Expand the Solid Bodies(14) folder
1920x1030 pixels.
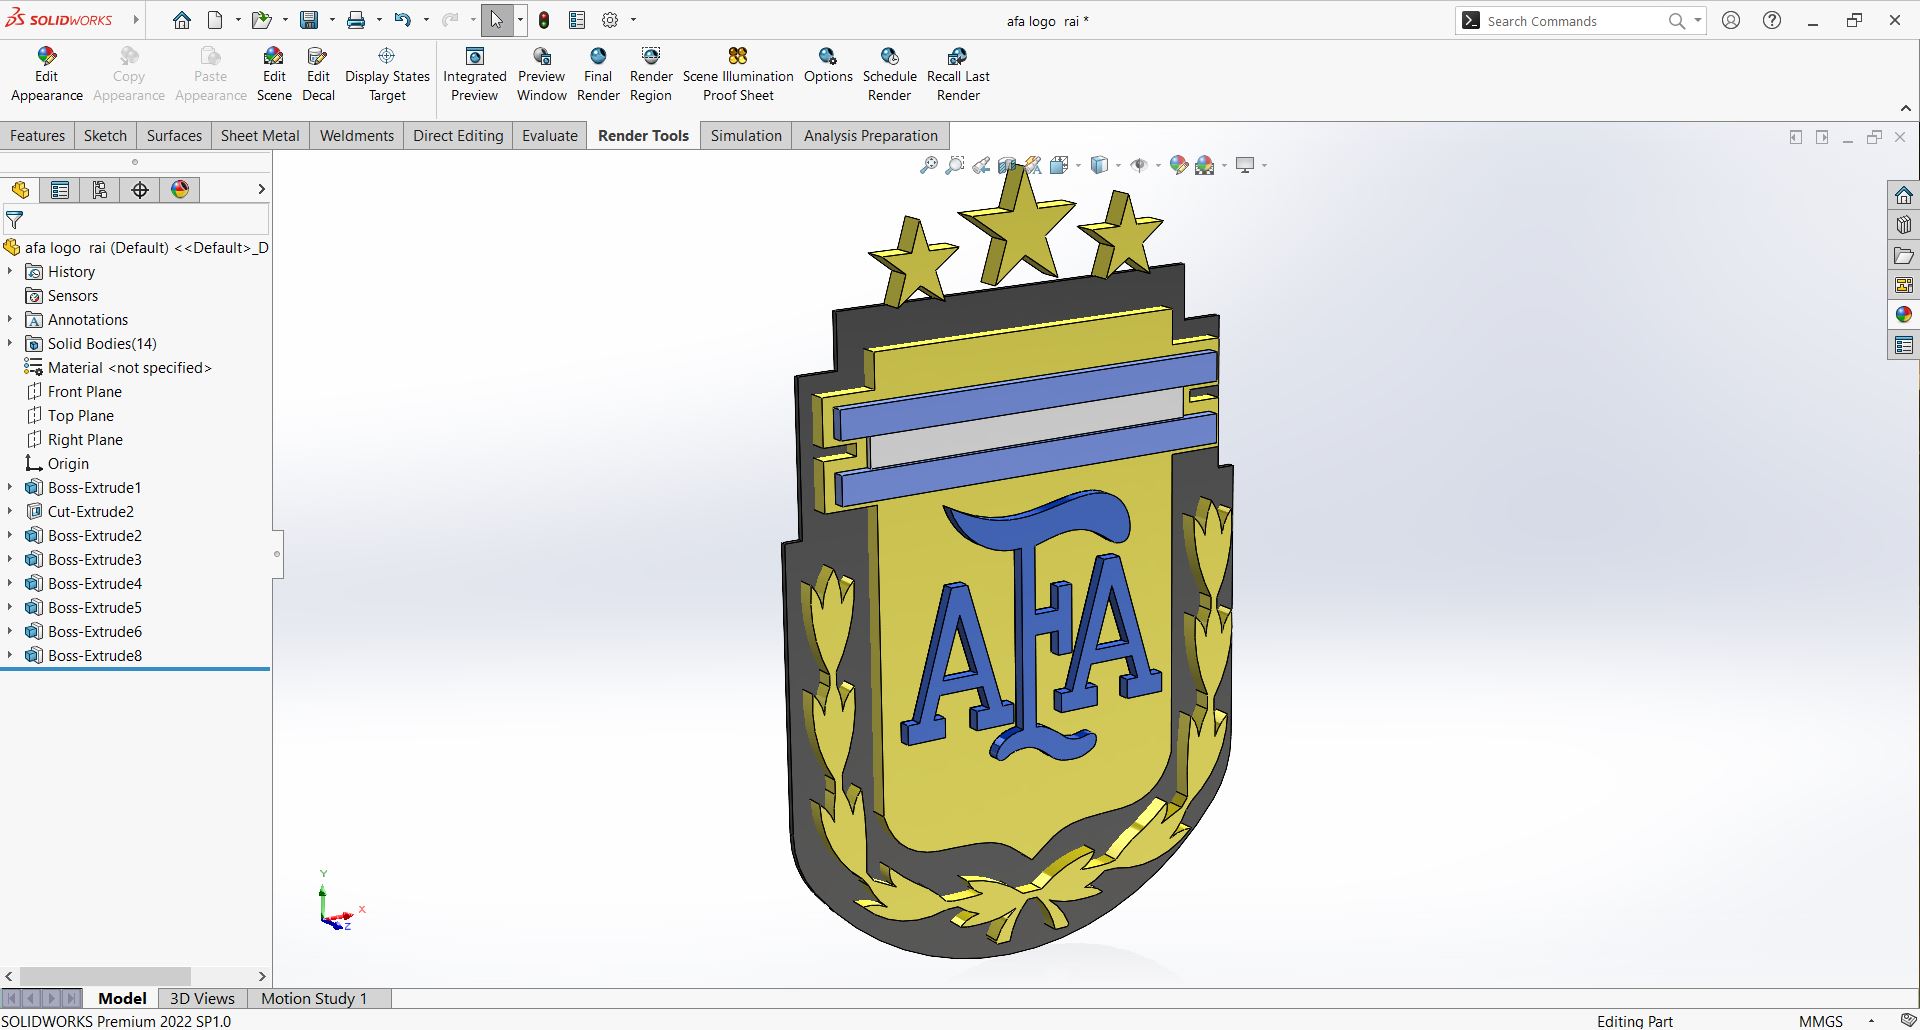(10, 344)
